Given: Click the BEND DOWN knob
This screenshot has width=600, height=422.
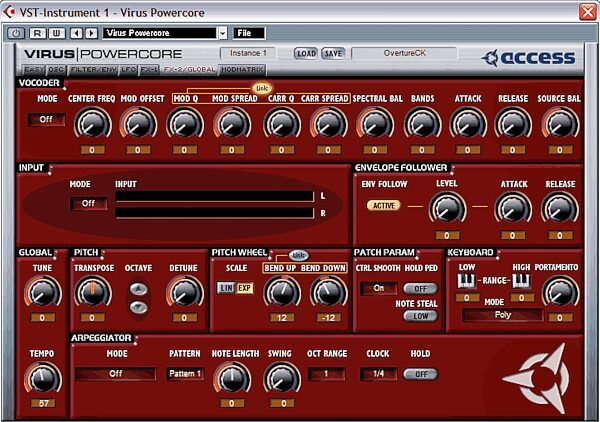Looking at the screenshot, I should coord(329,292).
